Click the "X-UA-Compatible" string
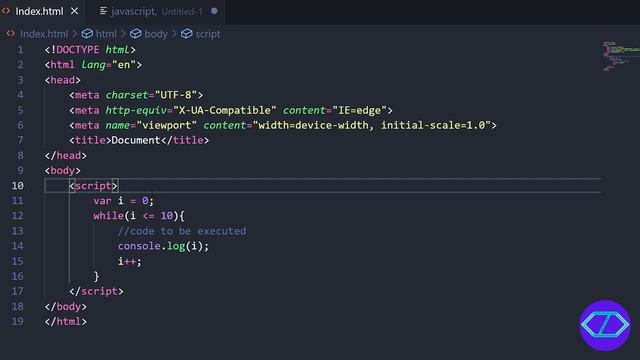This screenshot has height=360, width=640. pos(224,110)
